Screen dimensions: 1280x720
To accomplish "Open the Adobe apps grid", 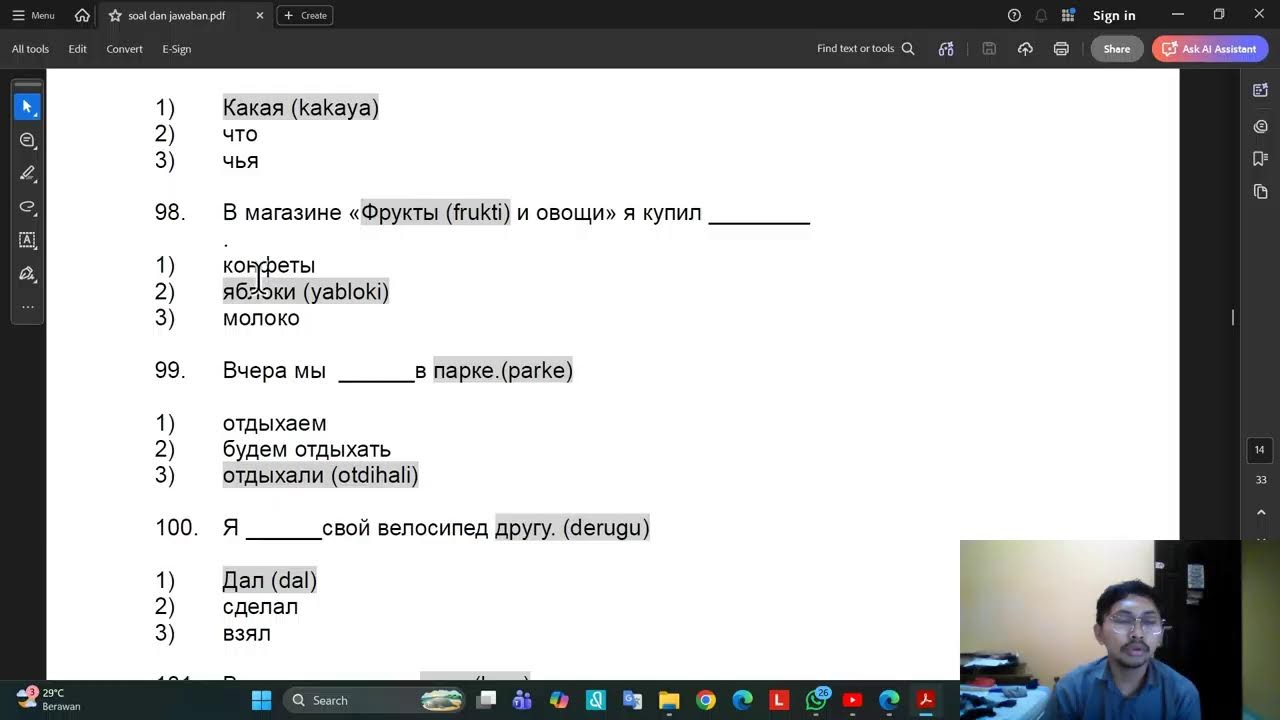I will [1068, 15].
